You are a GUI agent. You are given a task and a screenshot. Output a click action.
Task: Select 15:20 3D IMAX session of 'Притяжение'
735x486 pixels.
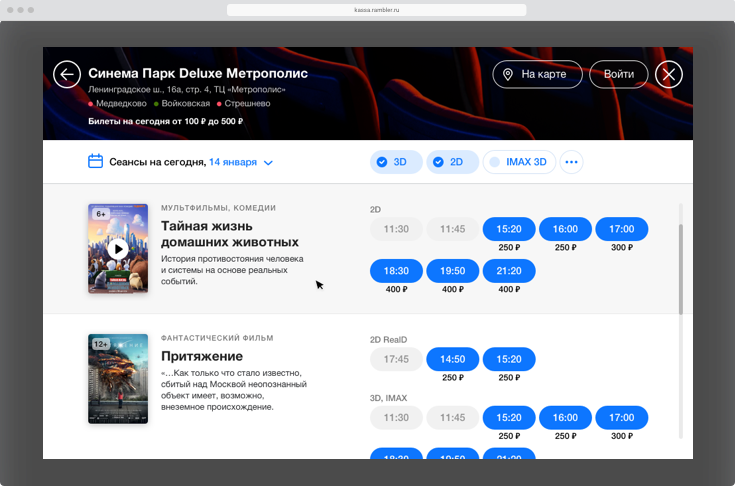[x=509, y=418]
